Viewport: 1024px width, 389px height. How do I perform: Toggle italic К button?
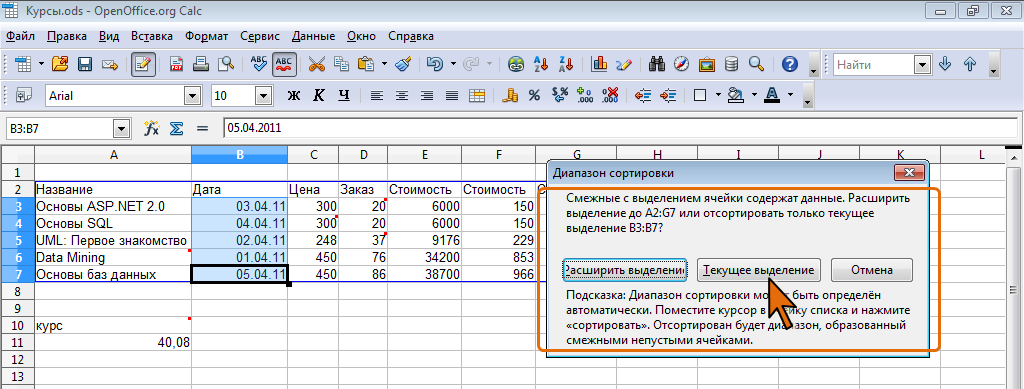(x=318, y=95)
